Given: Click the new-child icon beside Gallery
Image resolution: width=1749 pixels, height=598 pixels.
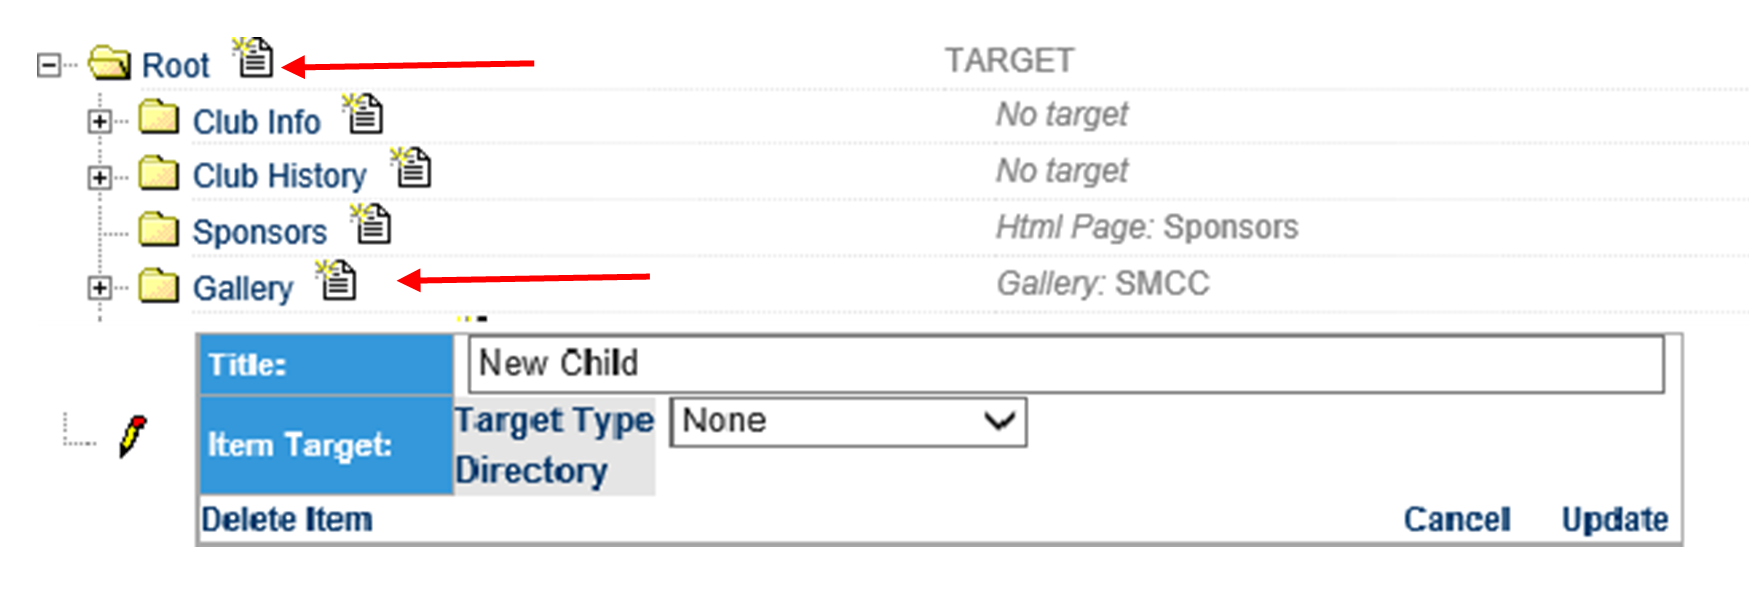Looking at the screenshot, I should [336, 279].
